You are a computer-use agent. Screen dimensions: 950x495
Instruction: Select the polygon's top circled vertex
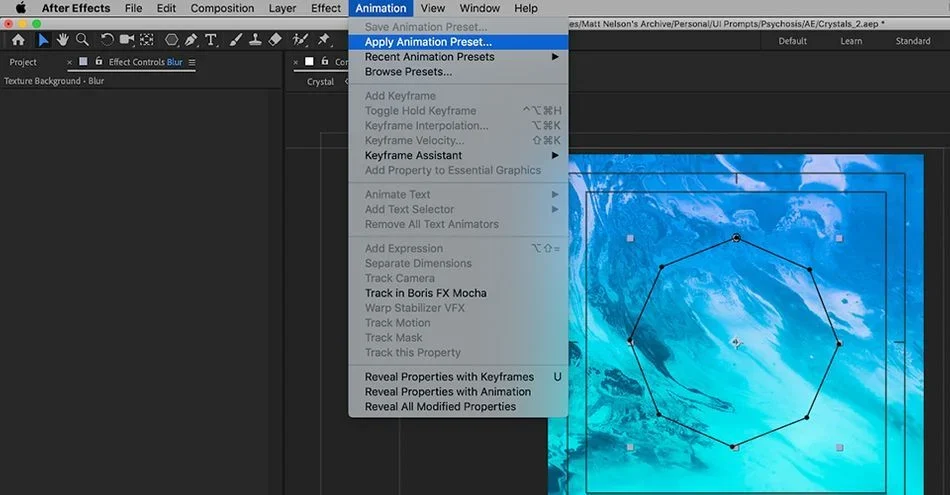coord(736,238)
